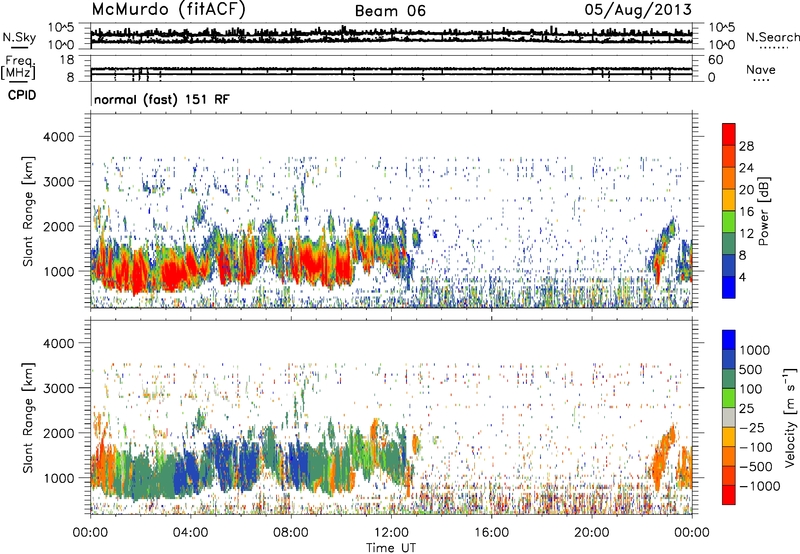Click the 12 dB power colorbar label
The image size is (800, 554).
click(x=746, y=234)
